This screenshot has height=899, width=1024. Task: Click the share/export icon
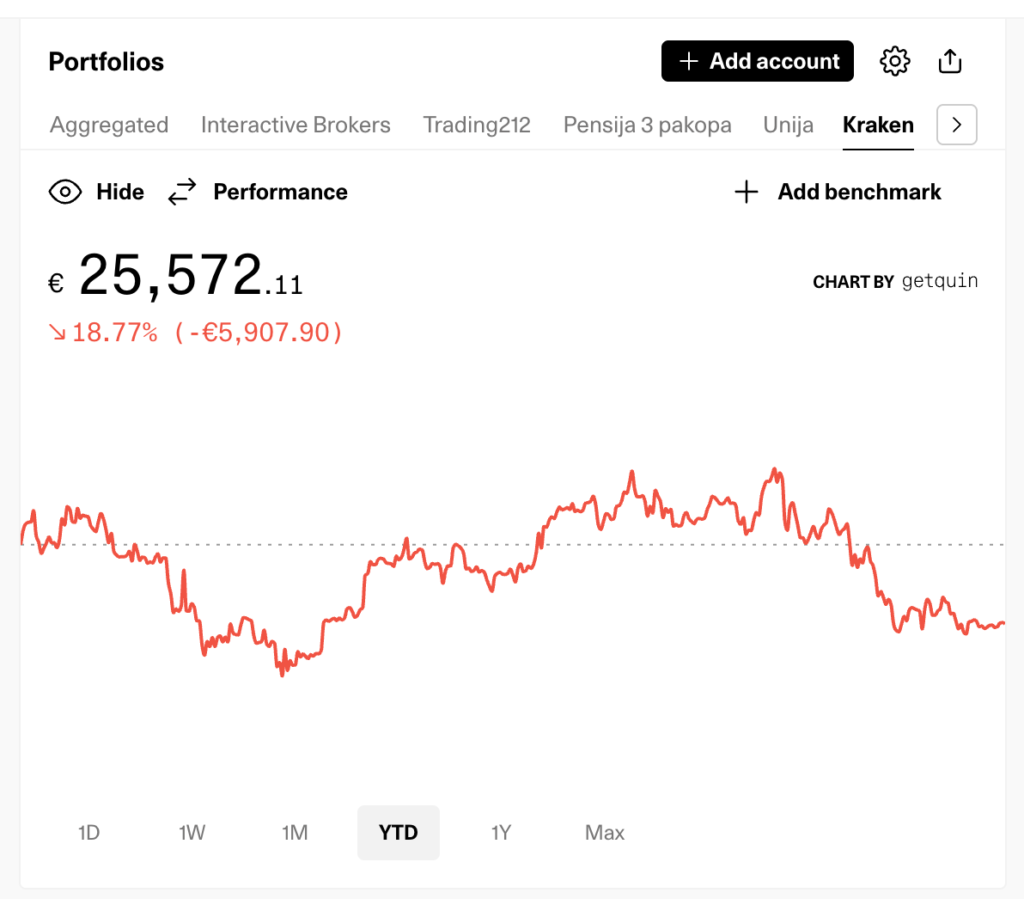[950, 62]
